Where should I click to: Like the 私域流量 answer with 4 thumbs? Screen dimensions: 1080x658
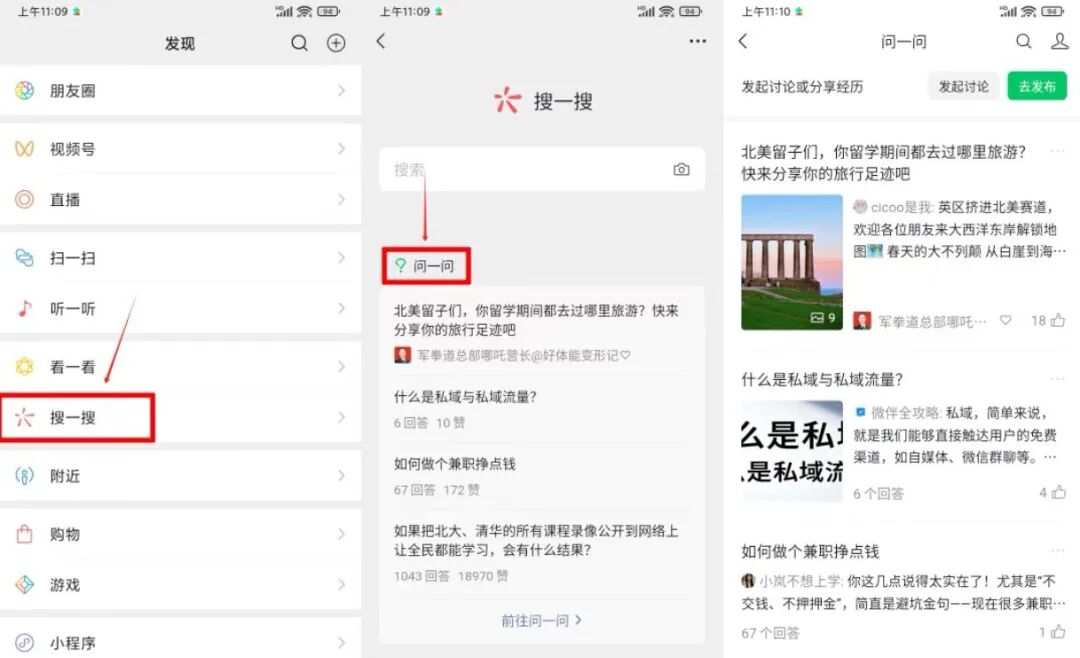pyautogui.click(x=1059, y=492)
